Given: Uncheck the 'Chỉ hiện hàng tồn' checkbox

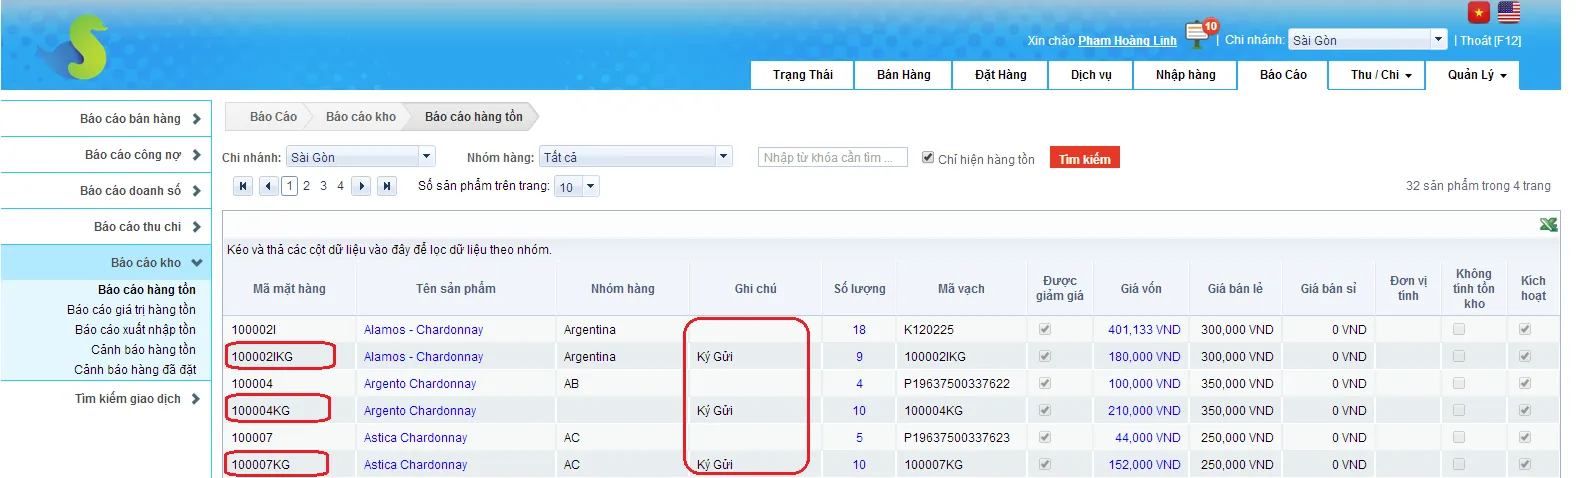Looking at the screenshot, I should tap(928, 158).
